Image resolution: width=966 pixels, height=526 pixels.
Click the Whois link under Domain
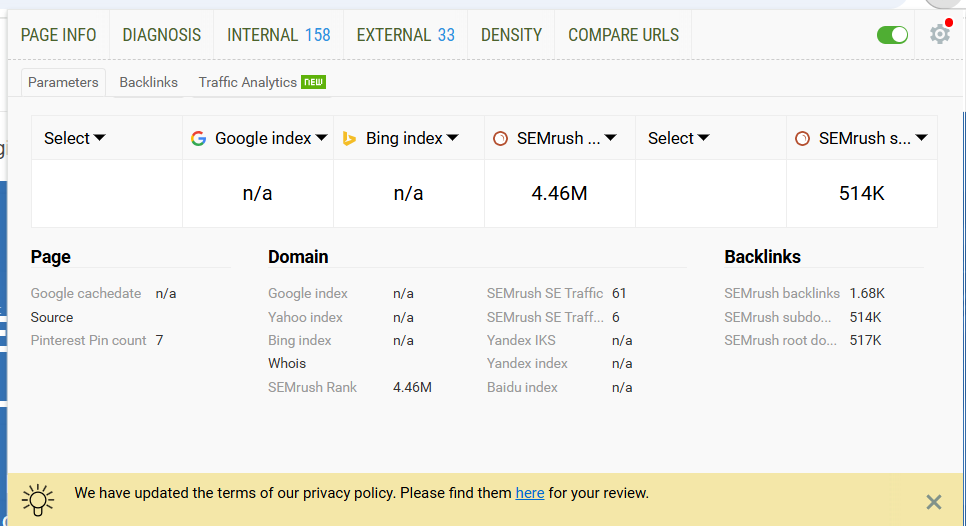point(287,363)
